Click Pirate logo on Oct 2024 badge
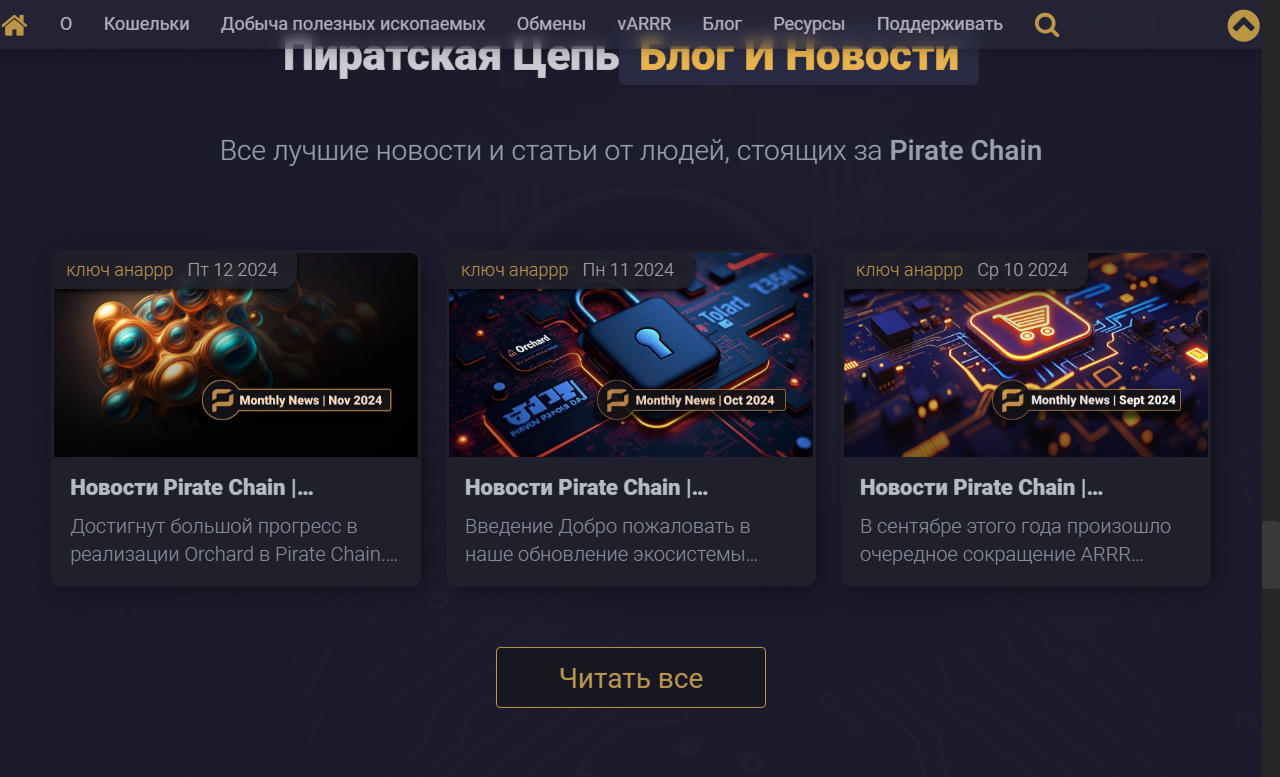The image size is (1280, 777). [x=616, y=400]
